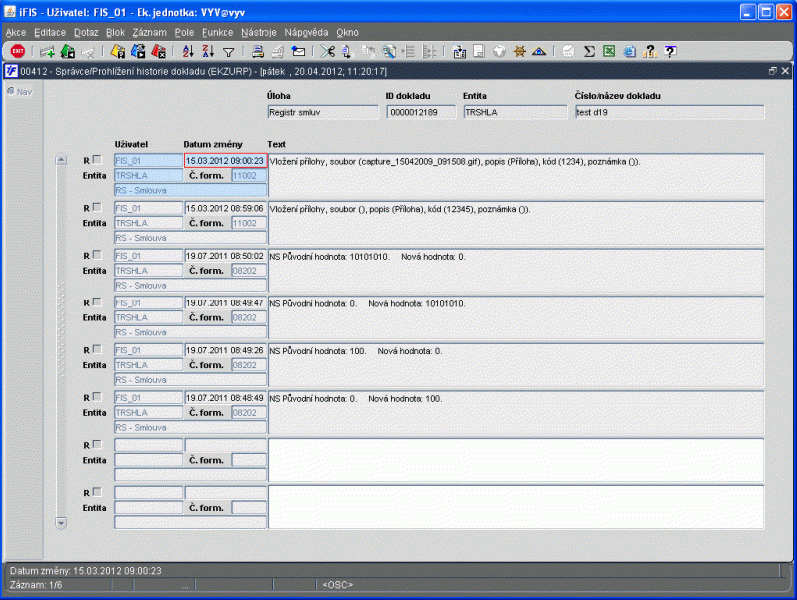Open the Záznam menu
This screenshot has width=797, height=600.
[x=149, y=33]
